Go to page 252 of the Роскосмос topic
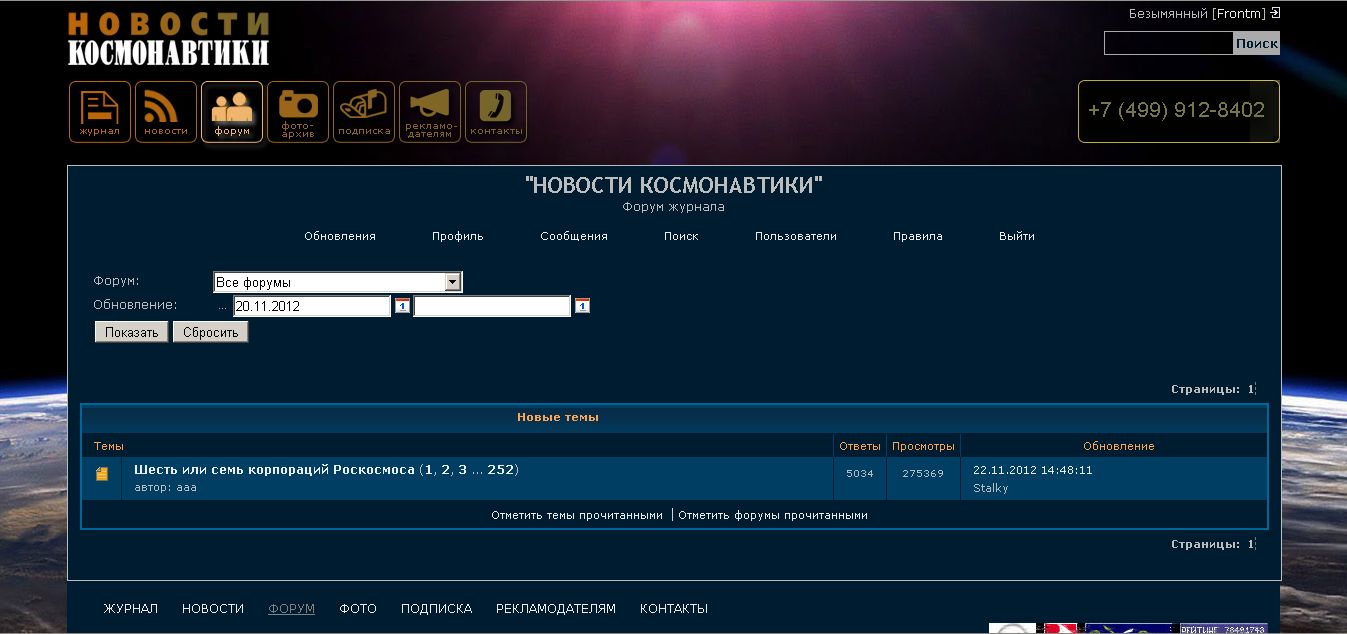Viewport: 1347px width, 634px height. click(500, 469)
